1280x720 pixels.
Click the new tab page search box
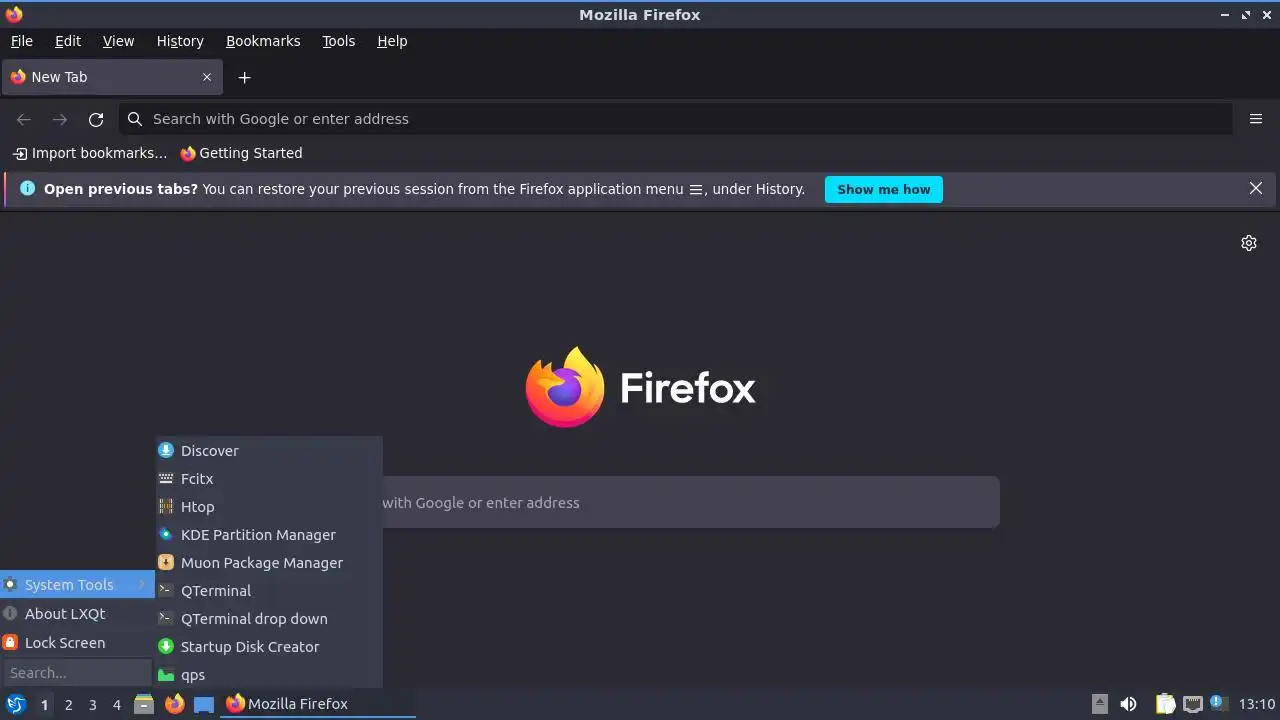tap(690, 502)
